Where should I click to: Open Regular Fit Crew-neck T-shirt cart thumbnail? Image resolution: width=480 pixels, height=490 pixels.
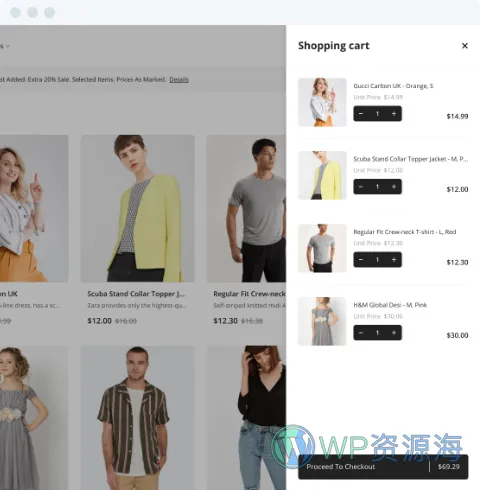(x=322, y=248)
